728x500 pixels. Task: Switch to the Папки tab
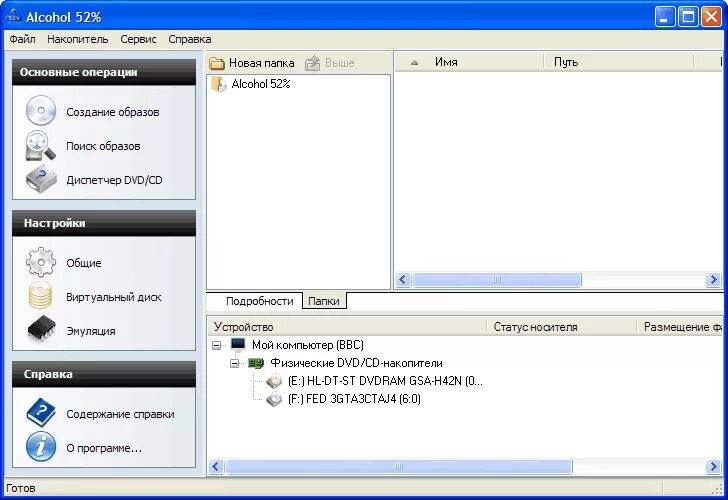click(324, 301)
